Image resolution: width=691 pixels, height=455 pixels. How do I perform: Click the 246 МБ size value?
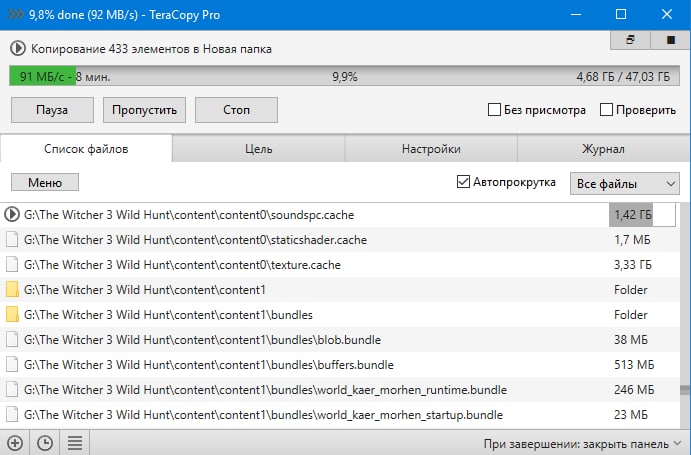(x=634, y=390)
